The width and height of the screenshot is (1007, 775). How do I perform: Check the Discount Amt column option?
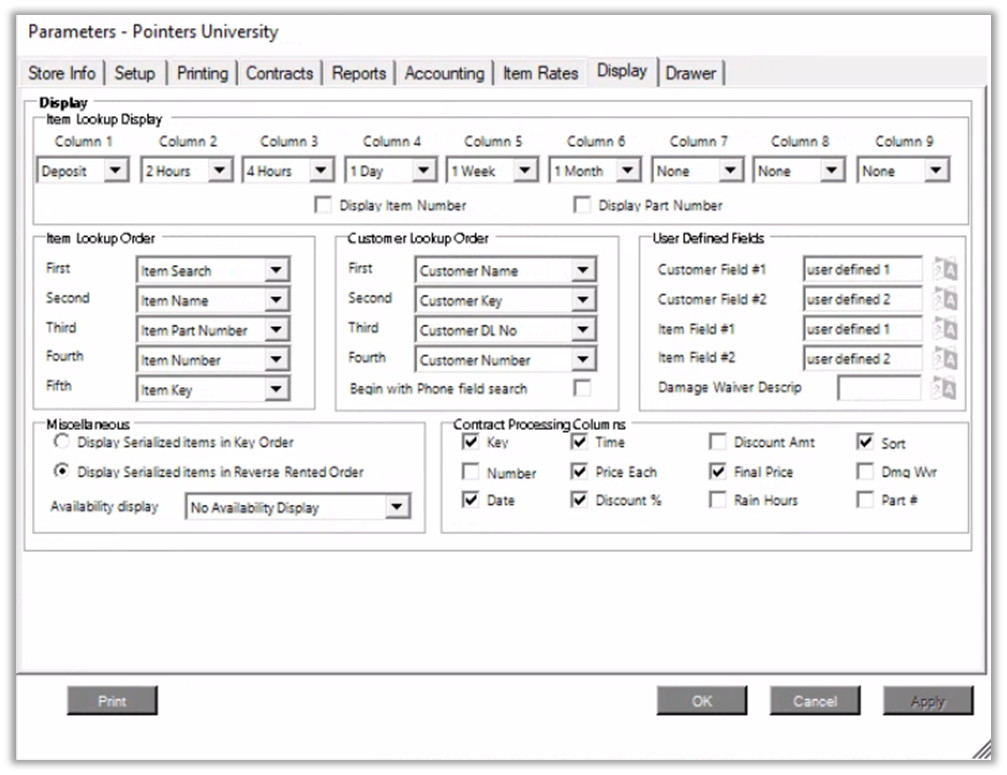718,442
